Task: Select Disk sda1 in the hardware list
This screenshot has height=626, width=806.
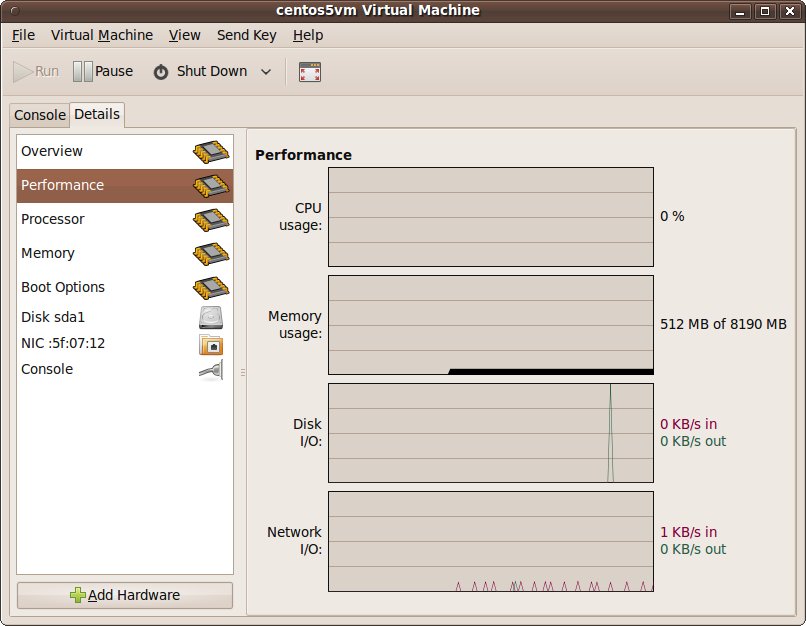Action: click(125, 318)
